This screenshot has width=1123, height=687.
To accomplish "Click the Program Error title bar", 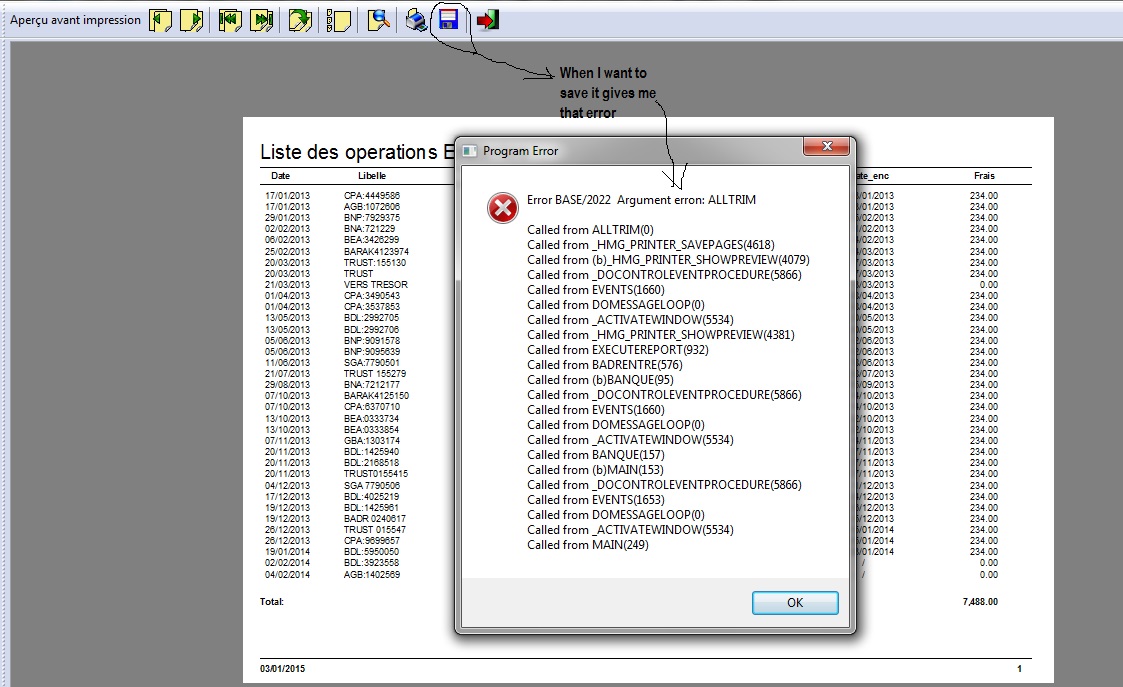I will (640, 150).
